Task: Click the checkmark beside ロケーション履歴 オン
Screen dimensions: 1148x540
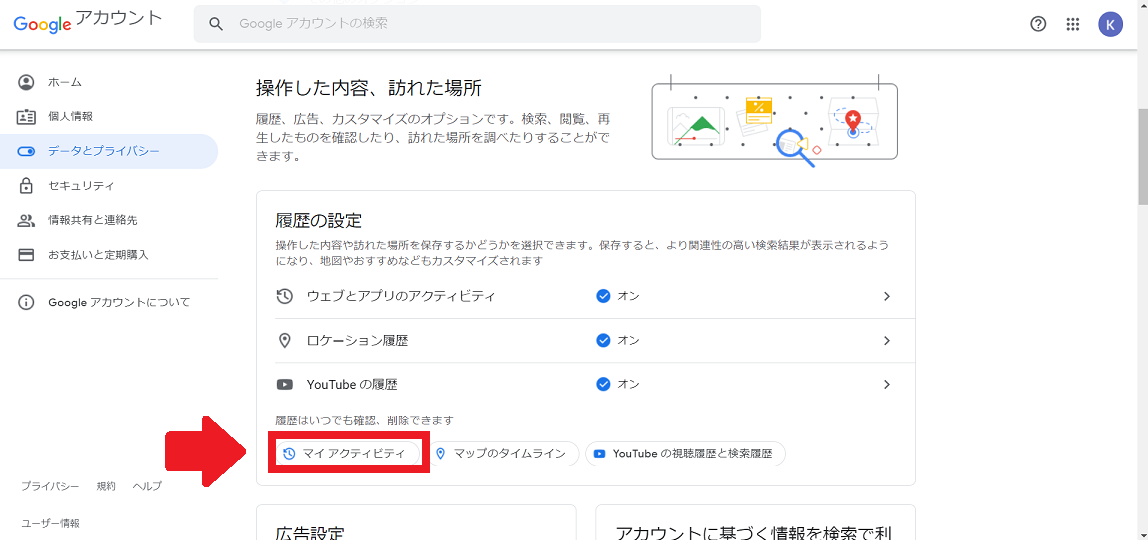Action: (x=603, y=340)
